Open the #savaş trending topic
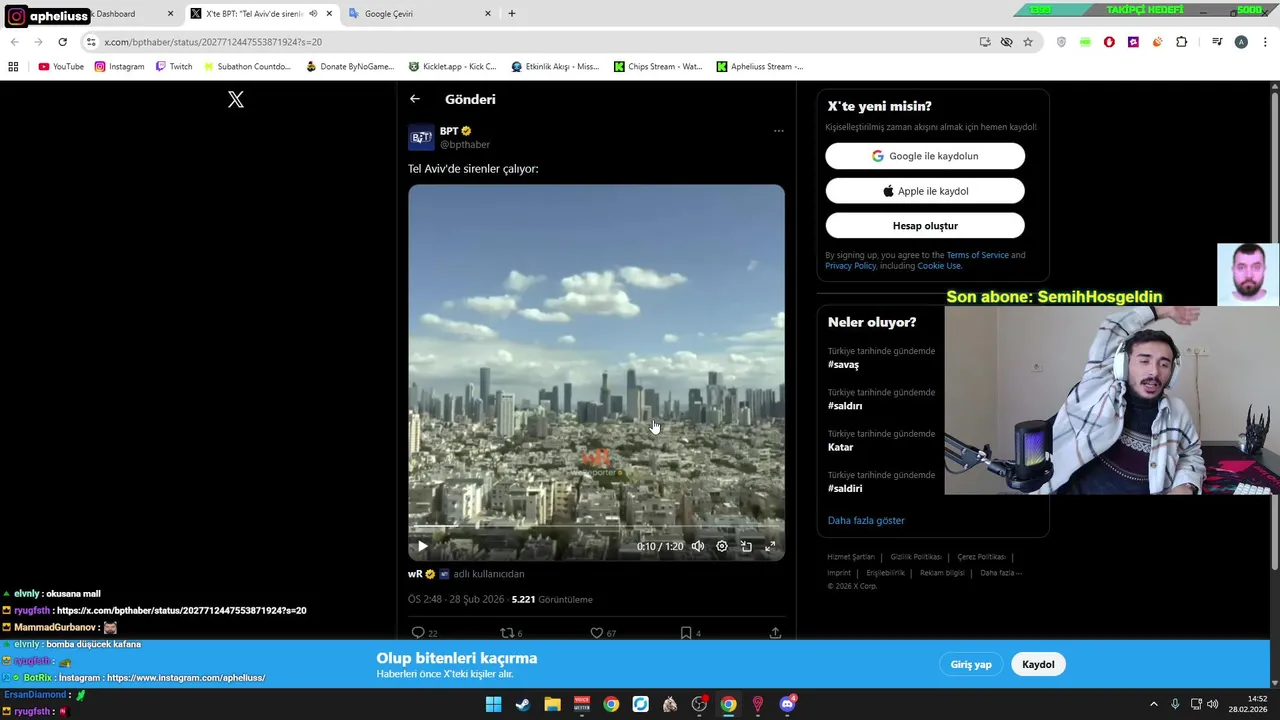The image size is (1280, 720). coord(843,365)
